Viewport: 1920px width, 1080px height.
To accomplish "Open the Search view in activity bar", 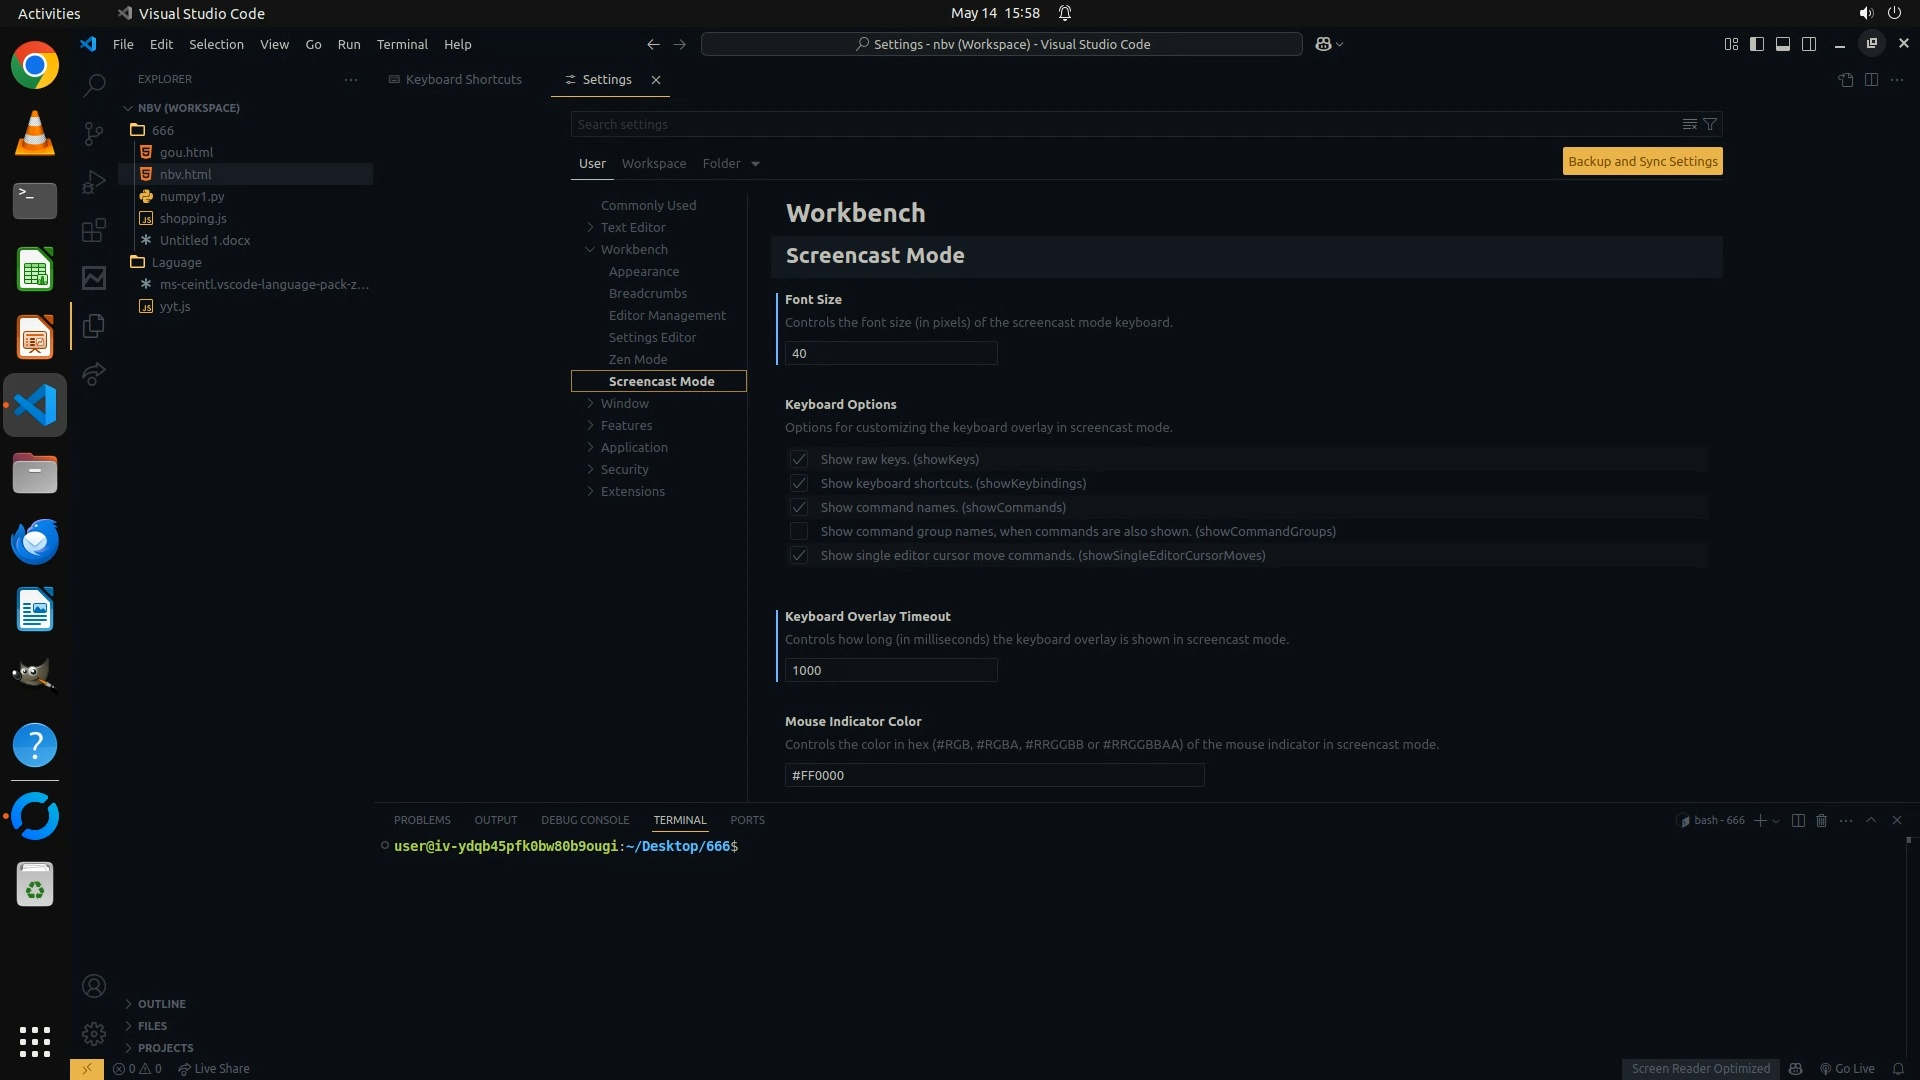I will 94,85.
